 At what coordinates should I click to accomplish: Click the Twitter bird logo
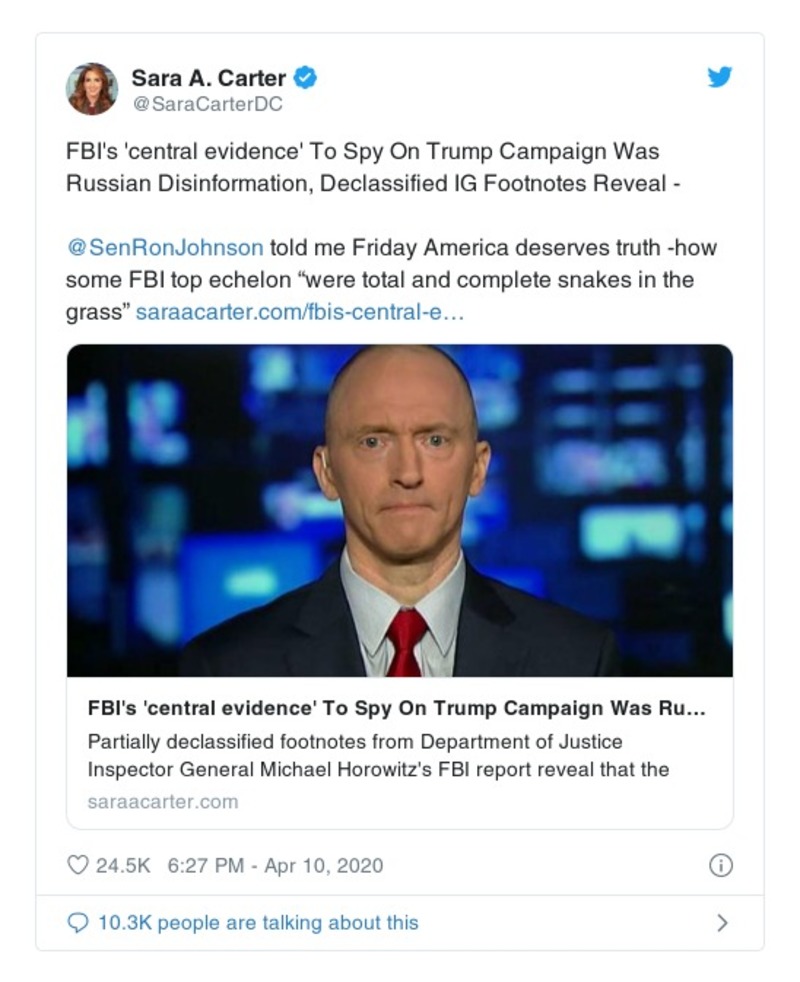click(x=720, y=77)
